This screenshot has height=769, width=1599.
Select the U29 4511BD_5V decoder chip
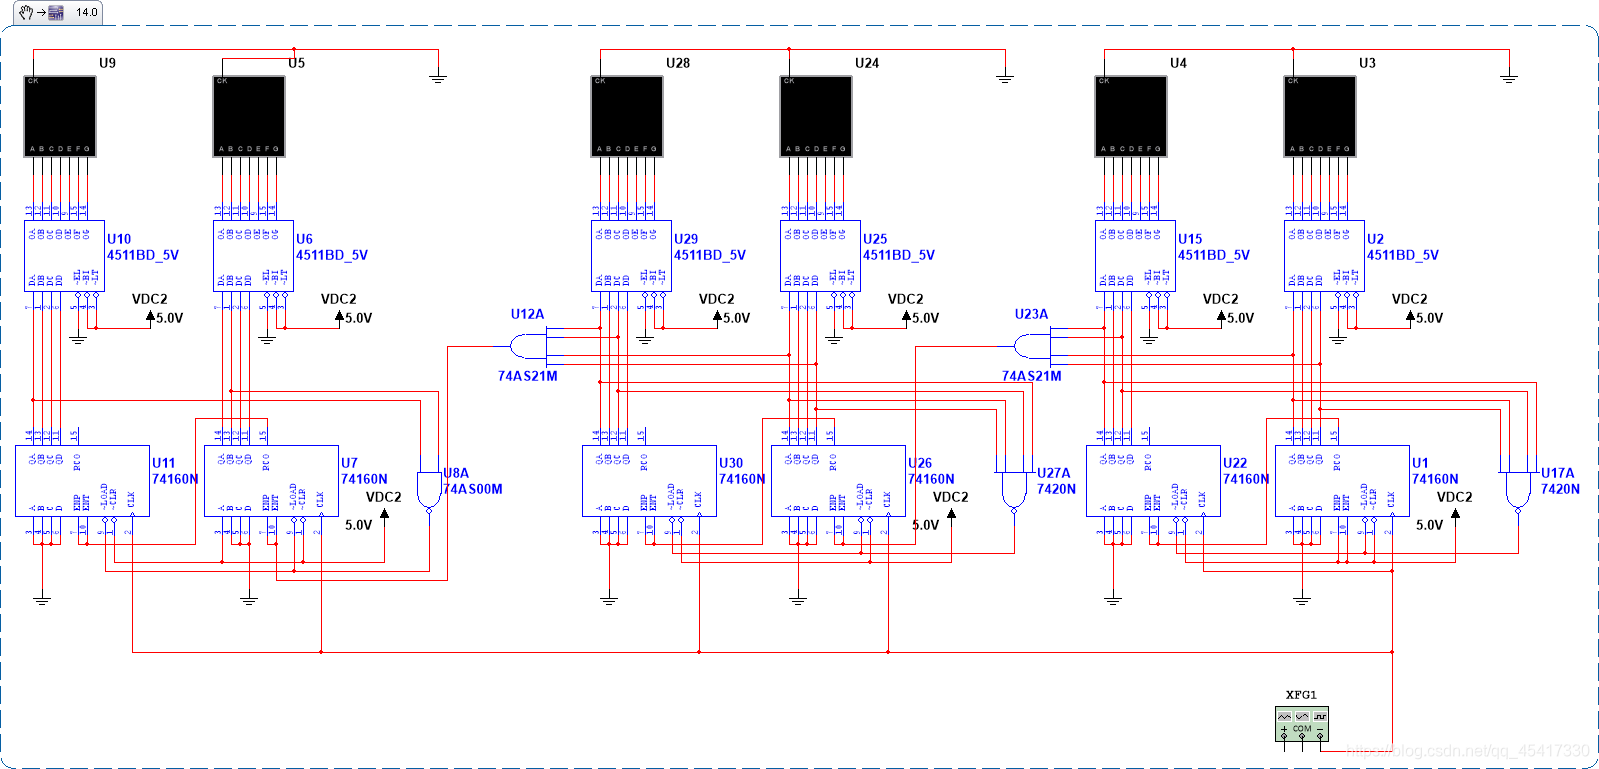[631, 256]
